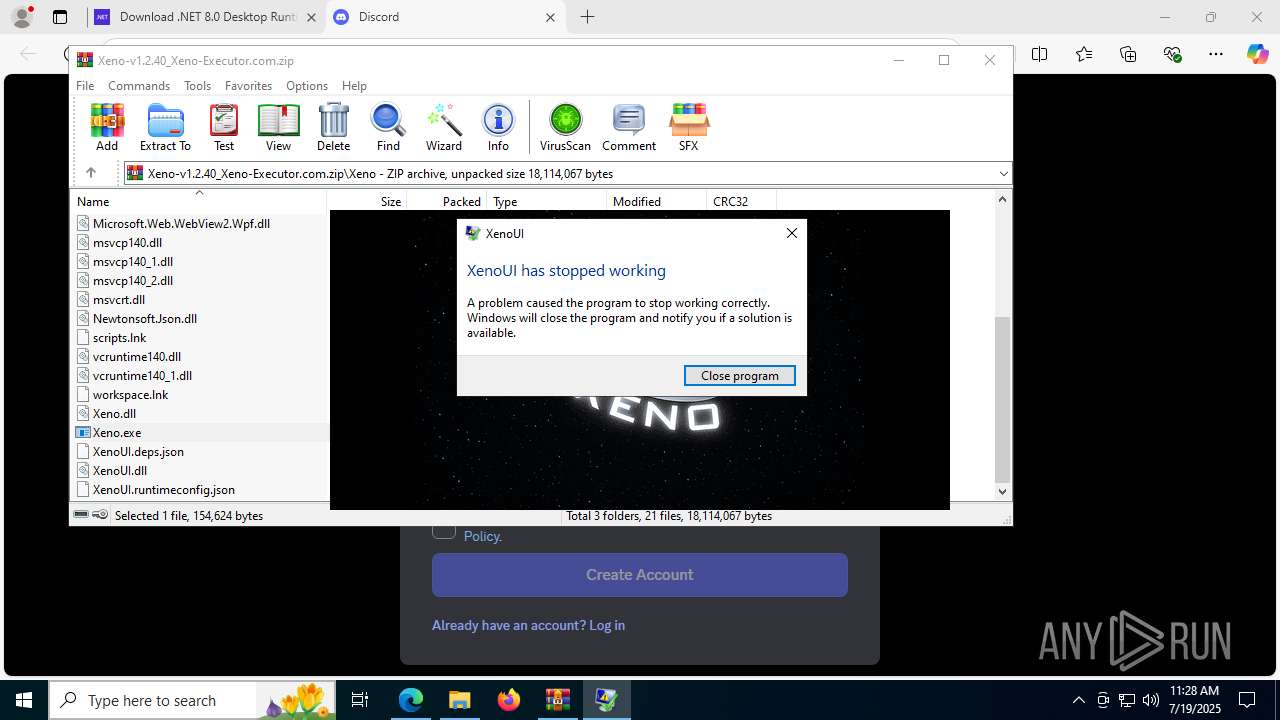Viewport: 1280px width, 720px height.
Task: Select msvcp140_2.dll file
Action: (133, 281)
